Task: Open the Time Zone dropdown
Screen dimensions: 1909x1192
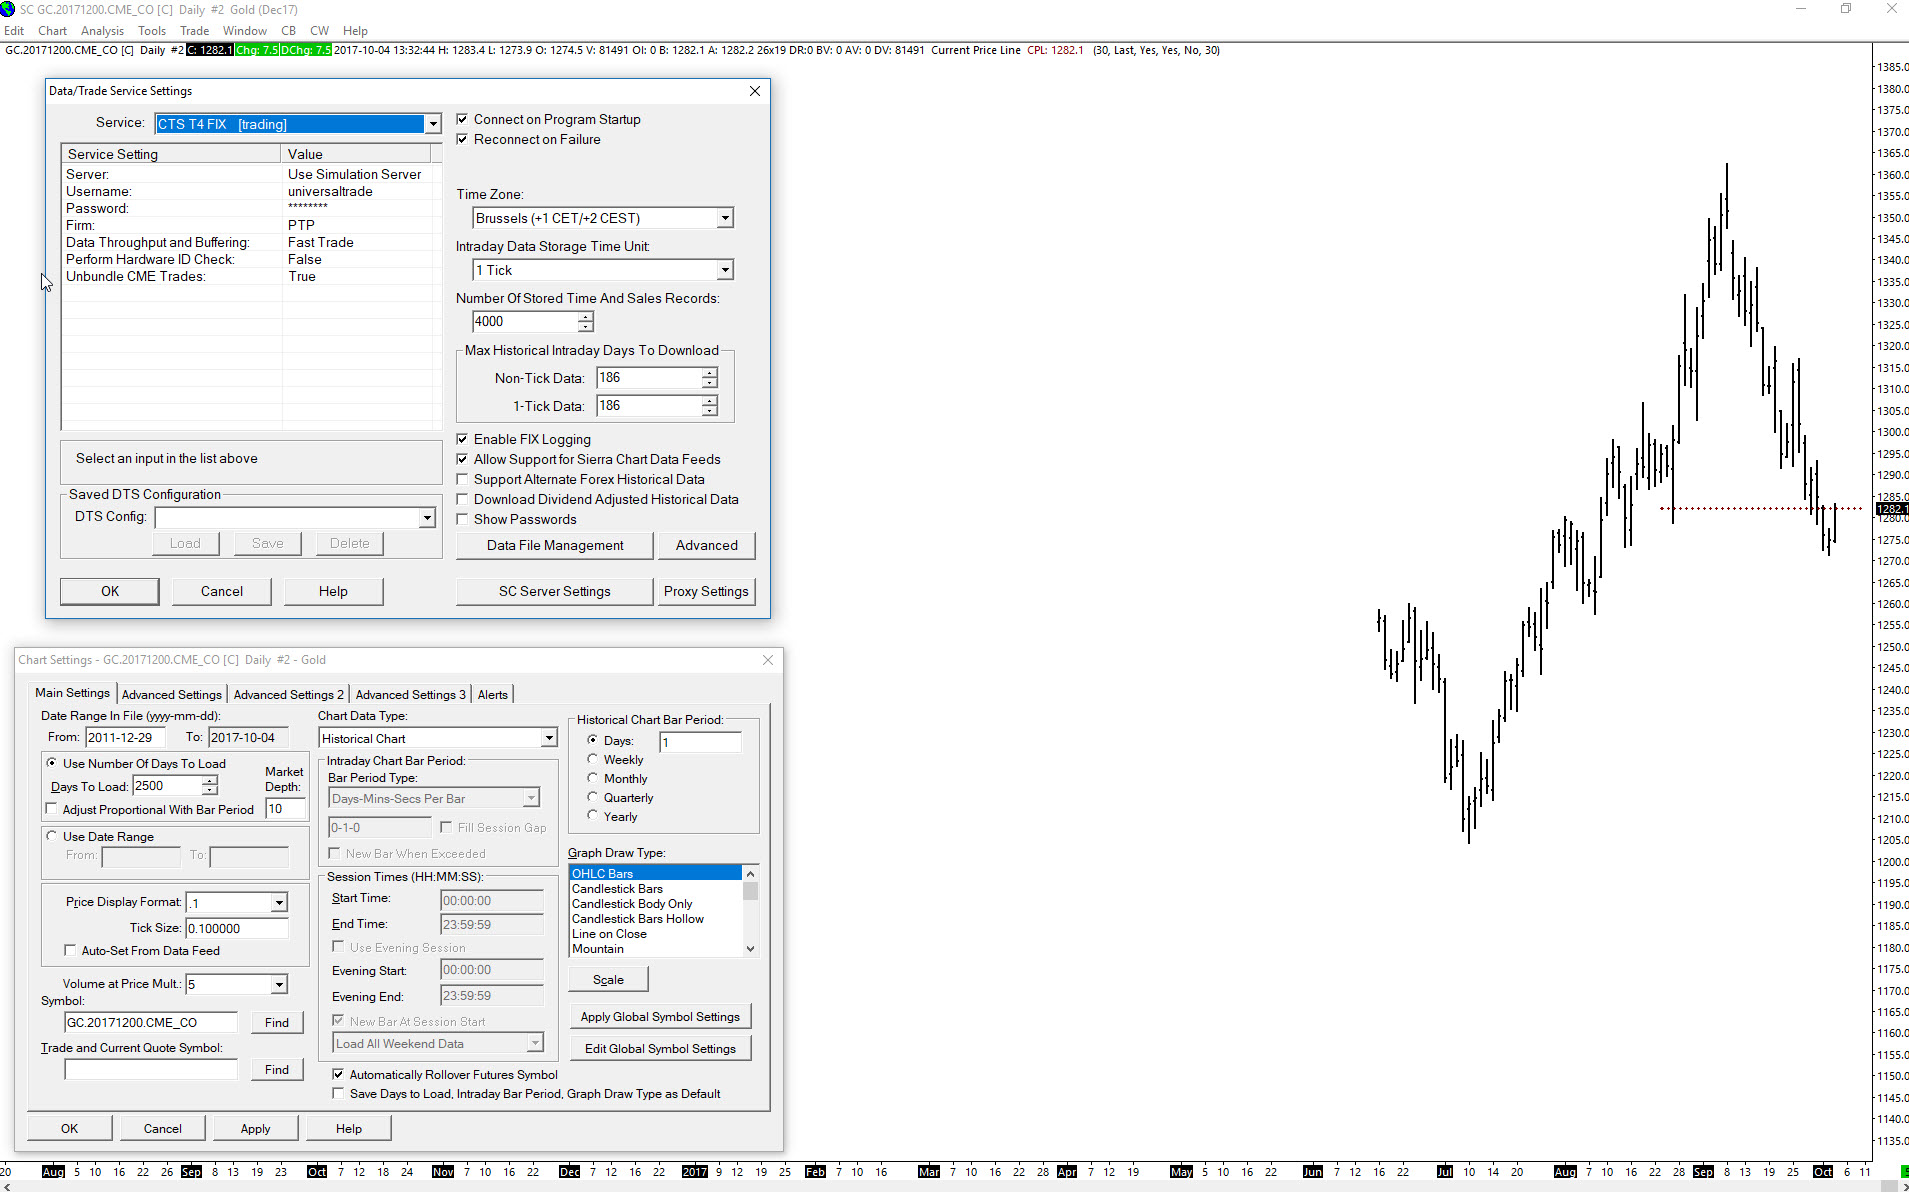Action: (x=725, y=218)
